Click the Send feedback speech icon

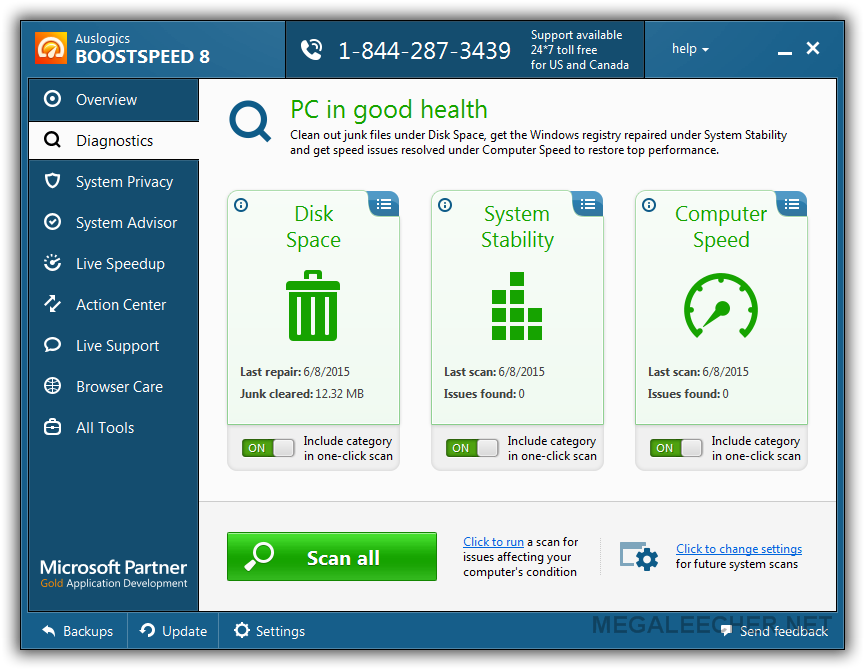(727, 631)
